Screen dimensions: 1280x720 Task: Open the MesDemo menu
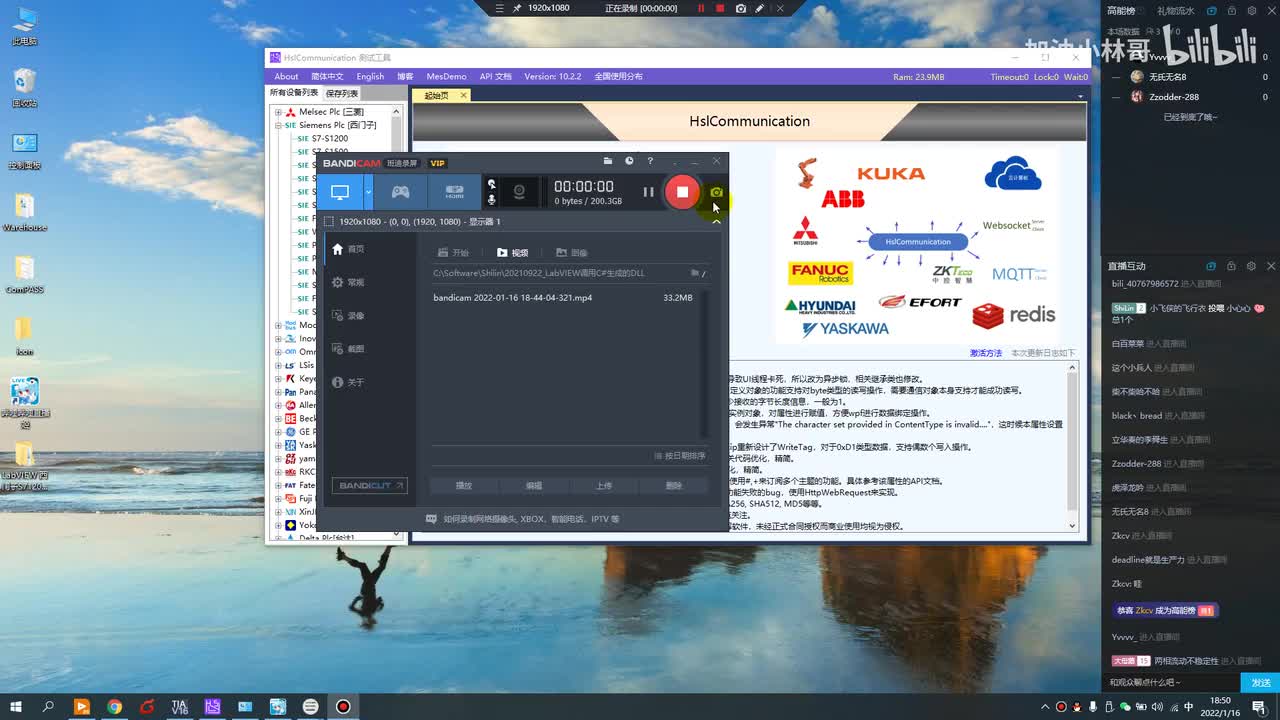(x=446, y=76)
